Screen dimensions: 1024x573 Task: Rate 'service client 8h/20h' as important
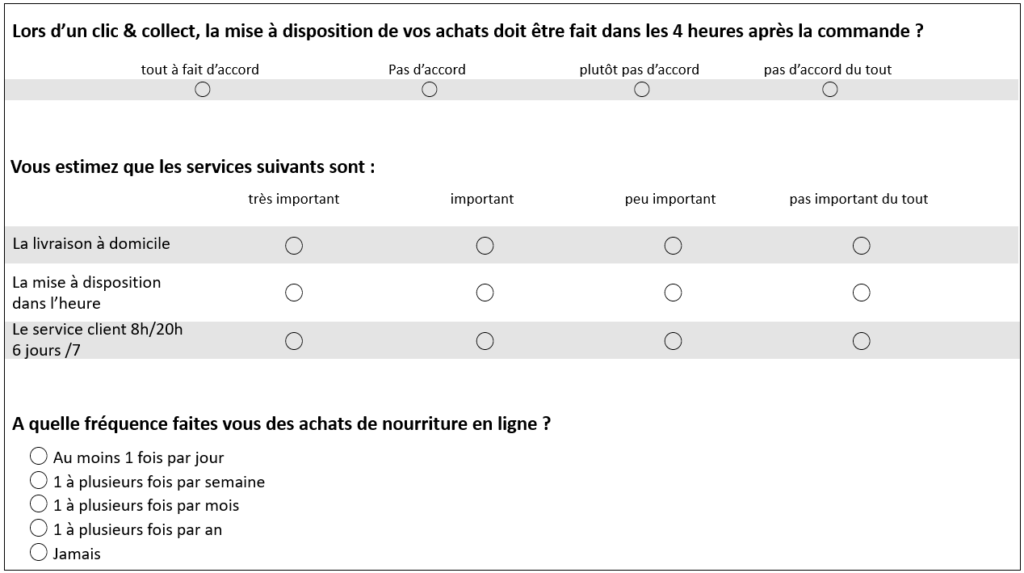[485, 341]
